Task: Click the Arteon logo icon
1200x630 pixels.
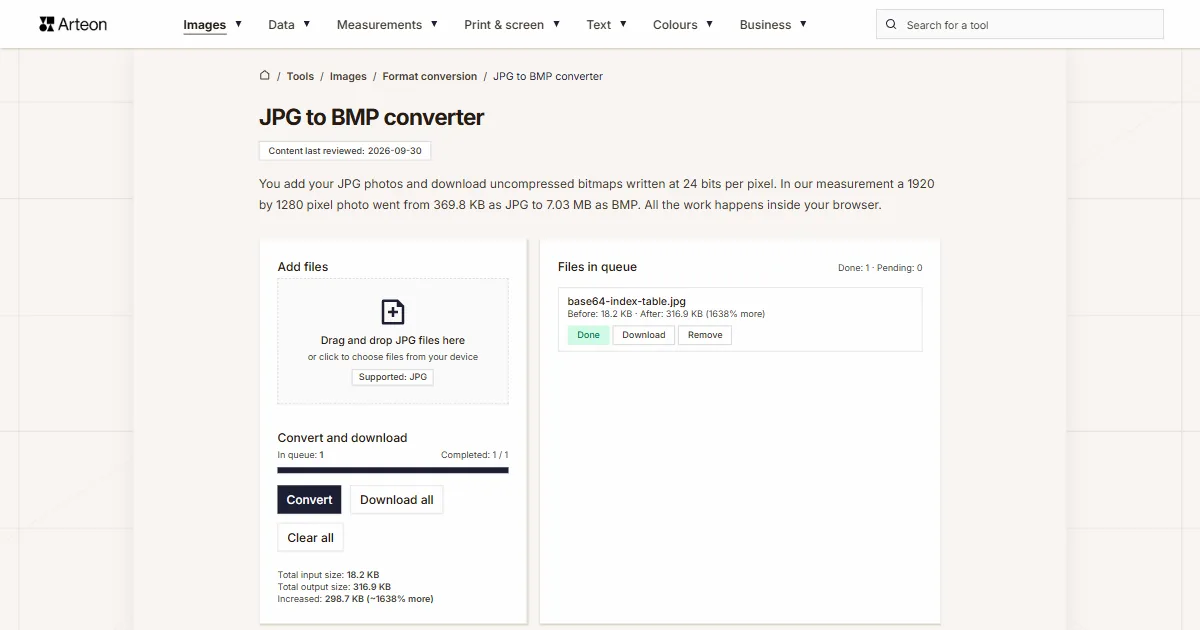Action: point(46,24)
